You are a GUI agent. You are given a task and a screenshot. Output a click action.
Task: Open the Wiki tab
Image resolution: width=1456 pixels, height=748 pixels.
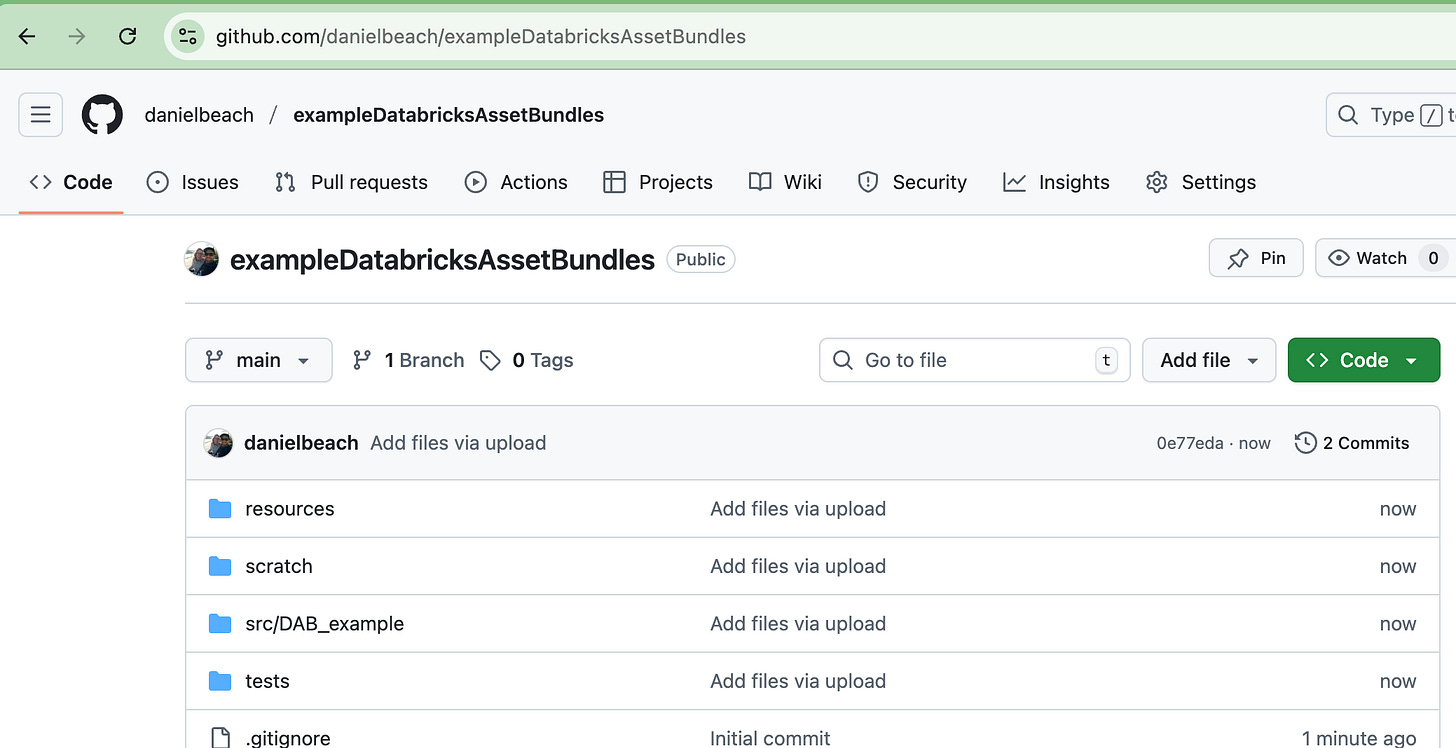point(785,182)
